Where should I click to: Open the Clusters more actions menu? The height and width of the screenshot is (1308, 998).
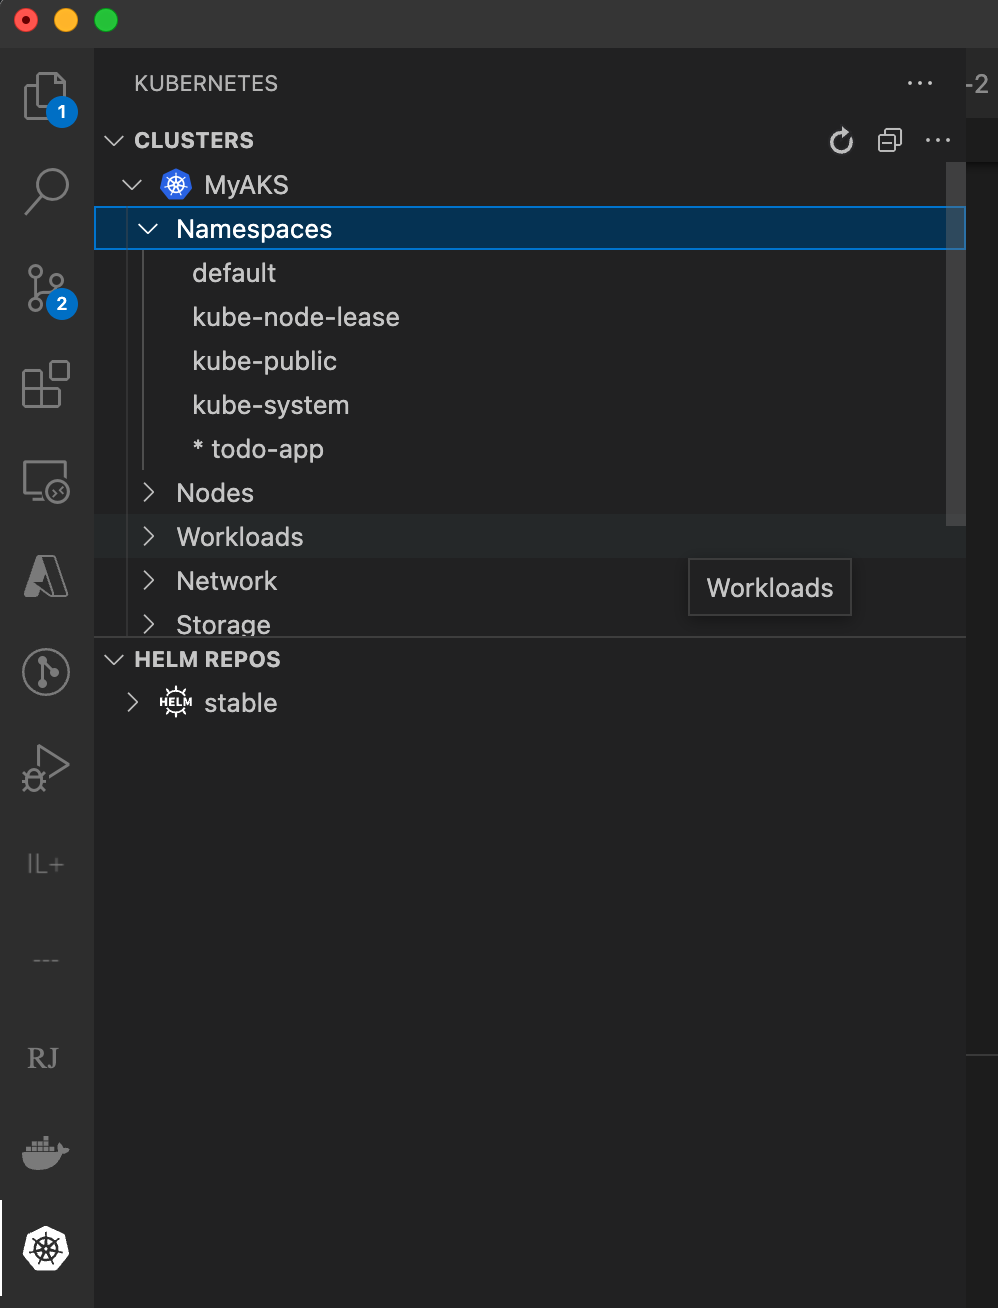tap(937, 141)
